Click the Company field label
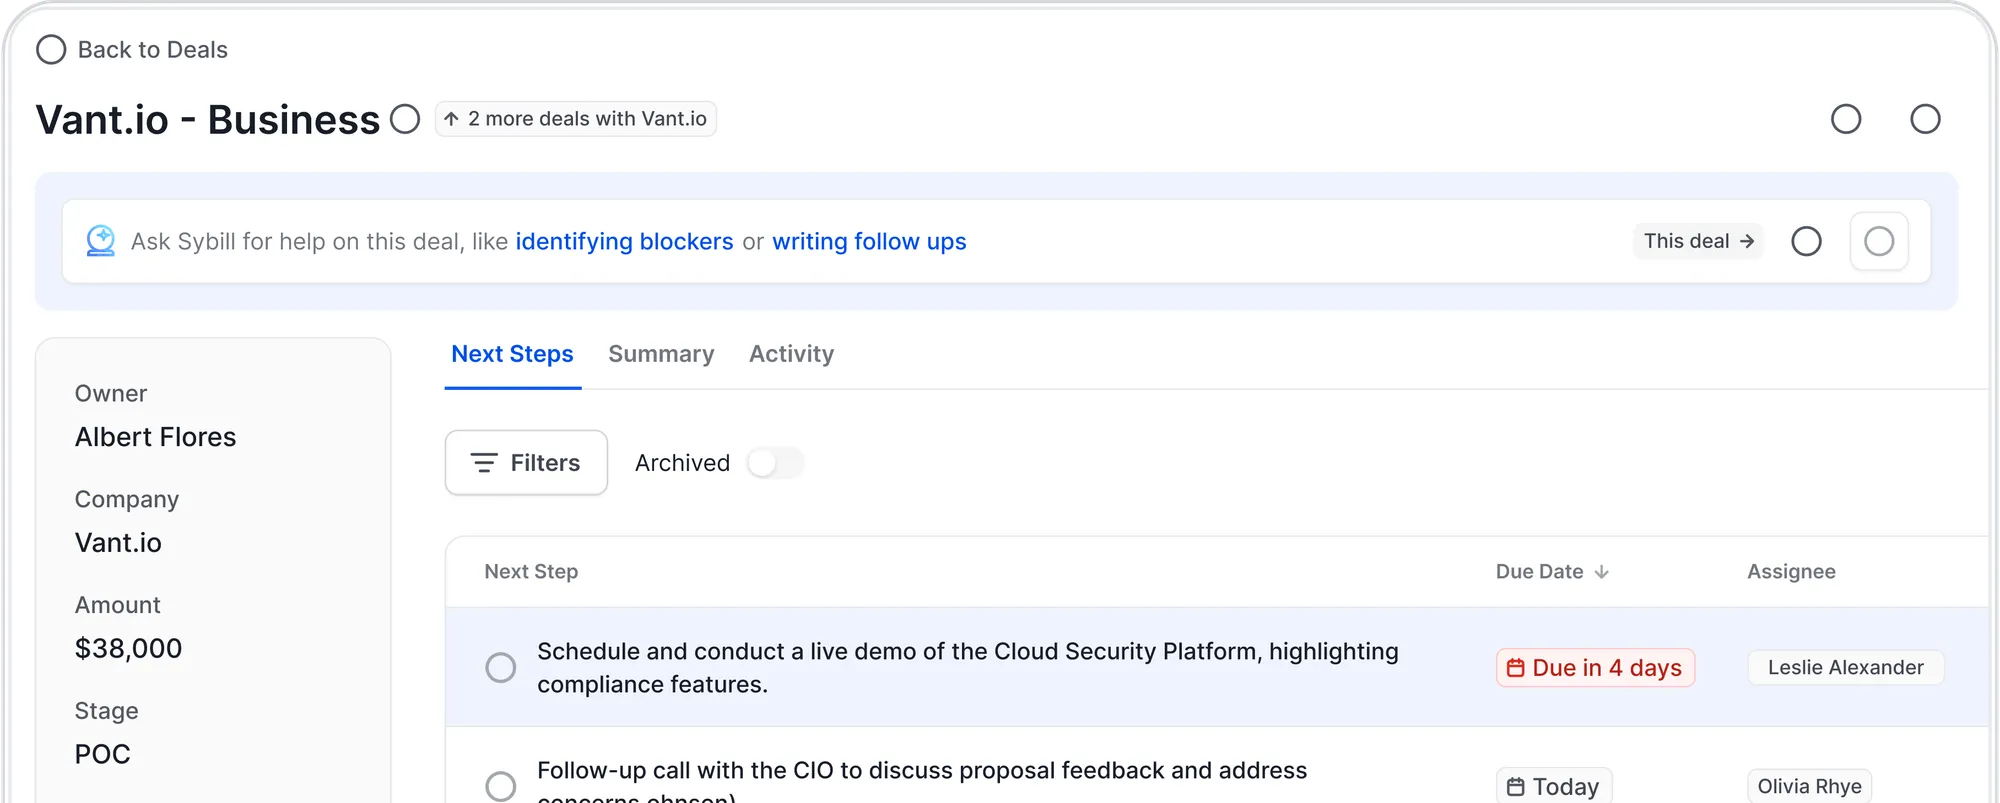Image resolution: width=2000 pixels, height=803 pixels. pos(126,500)
